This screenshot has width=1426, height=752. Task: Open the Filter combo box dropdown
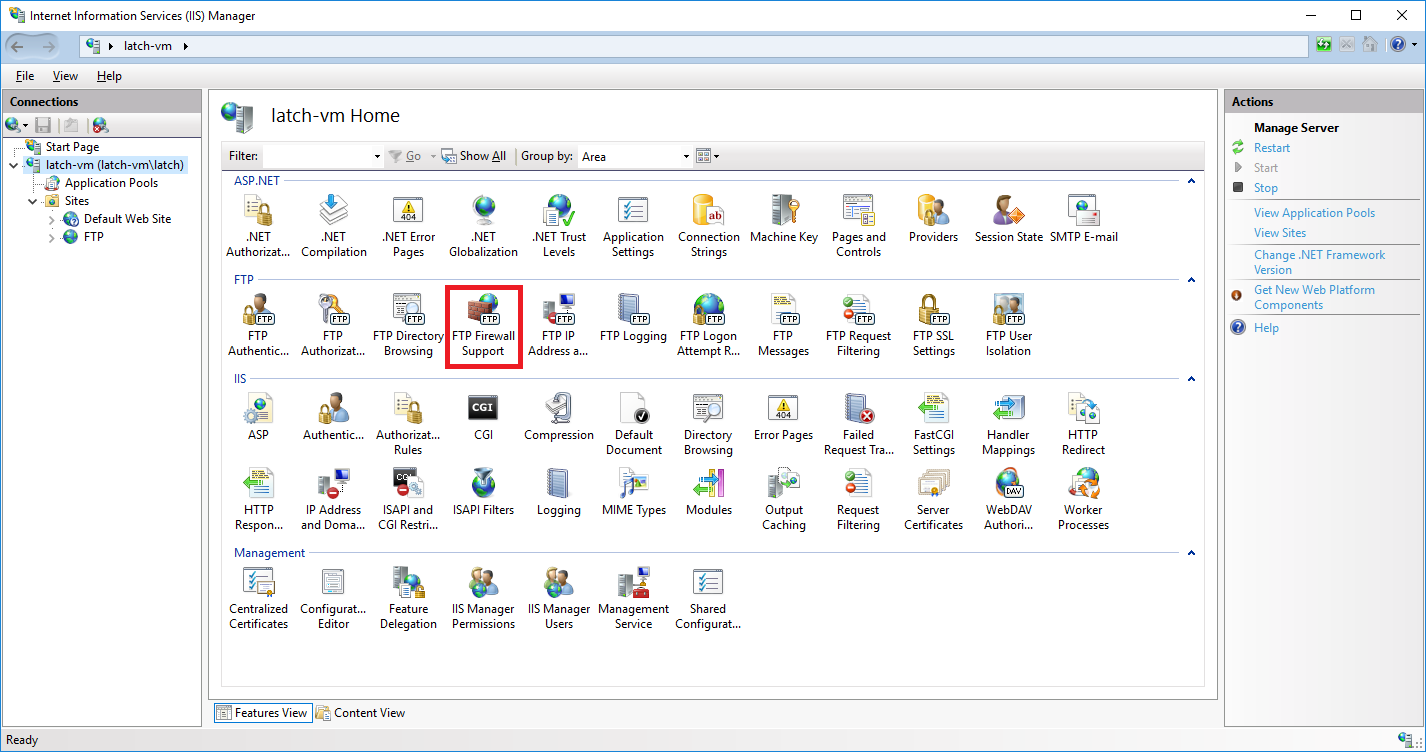377,156
